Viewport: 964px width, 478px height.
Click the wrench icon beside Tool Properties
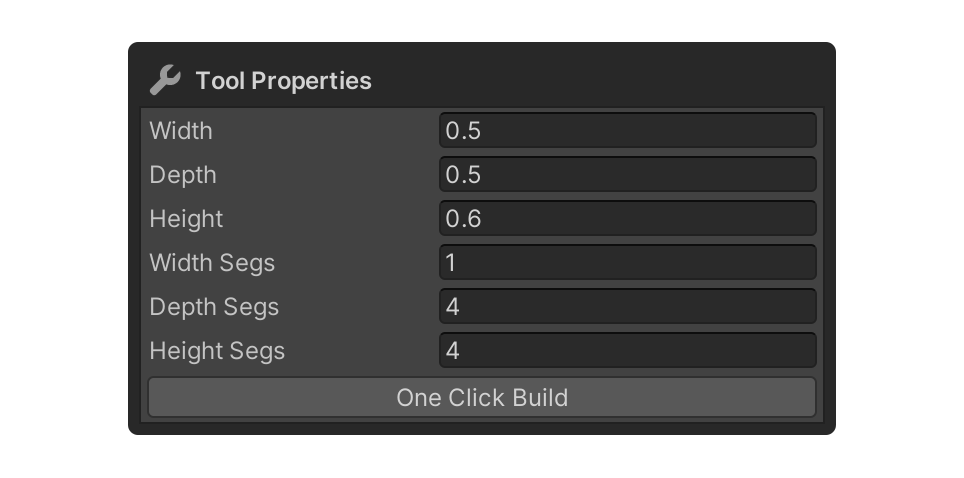[164, 80]
